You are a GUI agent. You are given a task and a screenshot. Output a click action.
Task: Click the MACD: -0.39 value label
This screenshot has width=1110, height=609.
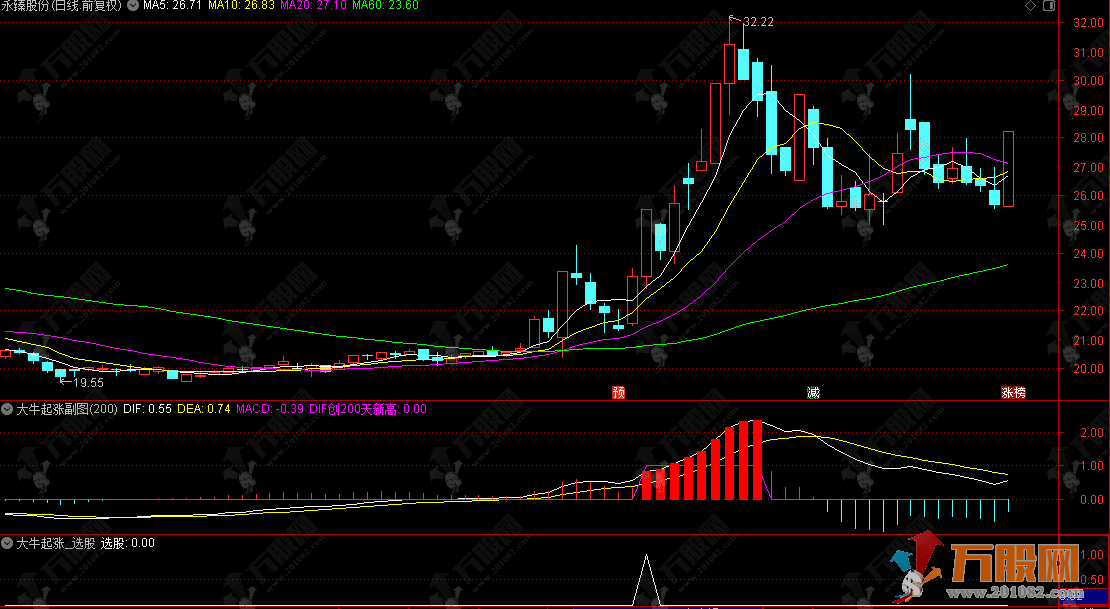click(271, 409)
